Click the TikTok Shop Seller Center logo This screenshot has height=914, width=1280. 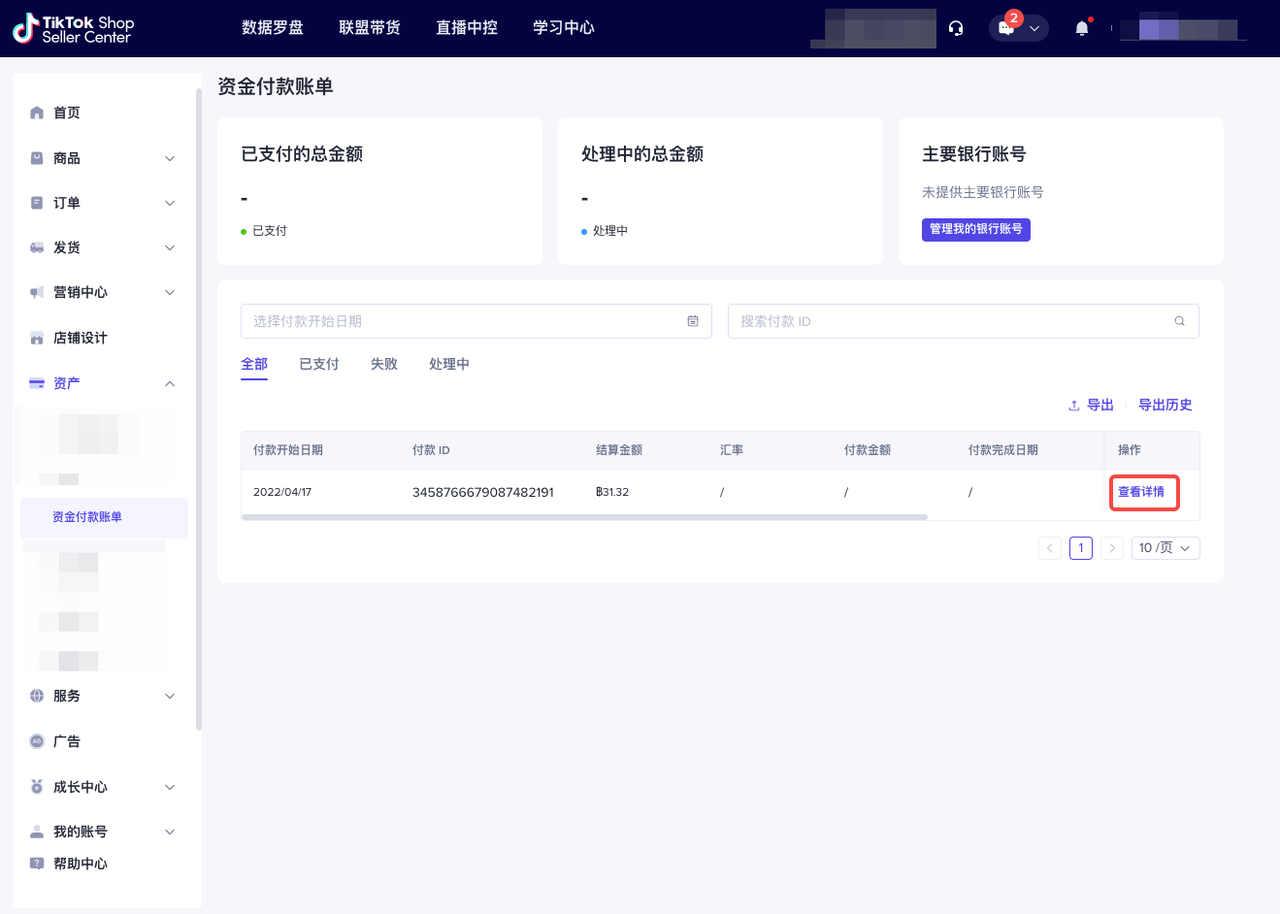[x=73, y=28]
